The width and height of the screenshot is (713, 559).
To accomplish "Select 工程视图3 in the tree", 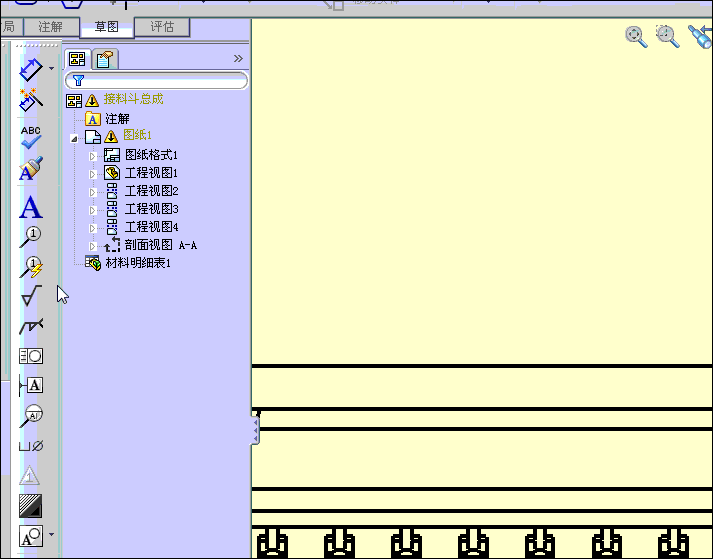I will coord(151,209).
